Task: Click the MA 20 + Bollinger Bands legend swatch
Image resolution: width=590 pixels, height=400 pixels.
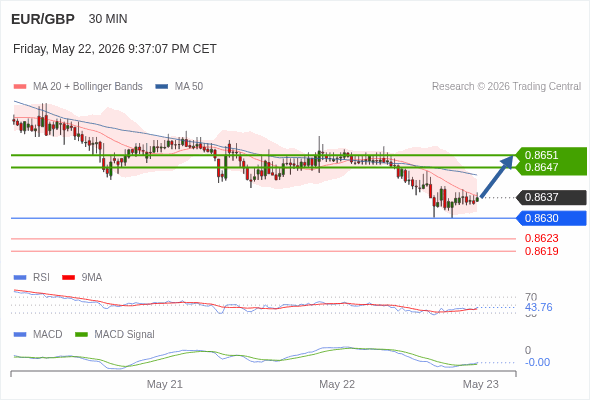Action: (x=20, y=87)
